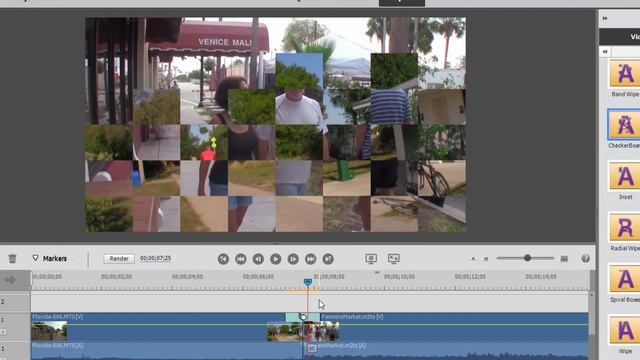The image size is (640, 360).
Task: Jump to the end of the timeline
Action: point(328,259)
